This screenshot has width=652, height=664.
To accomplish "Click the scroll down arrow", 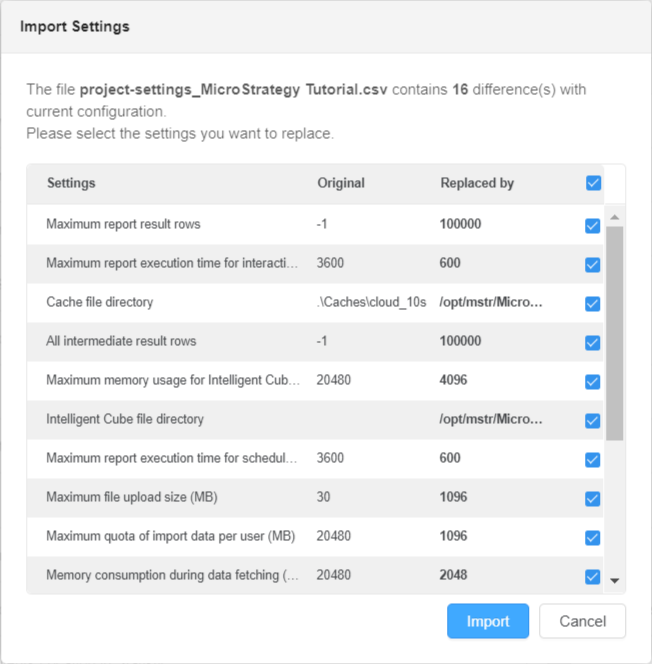I will point(614,580).
